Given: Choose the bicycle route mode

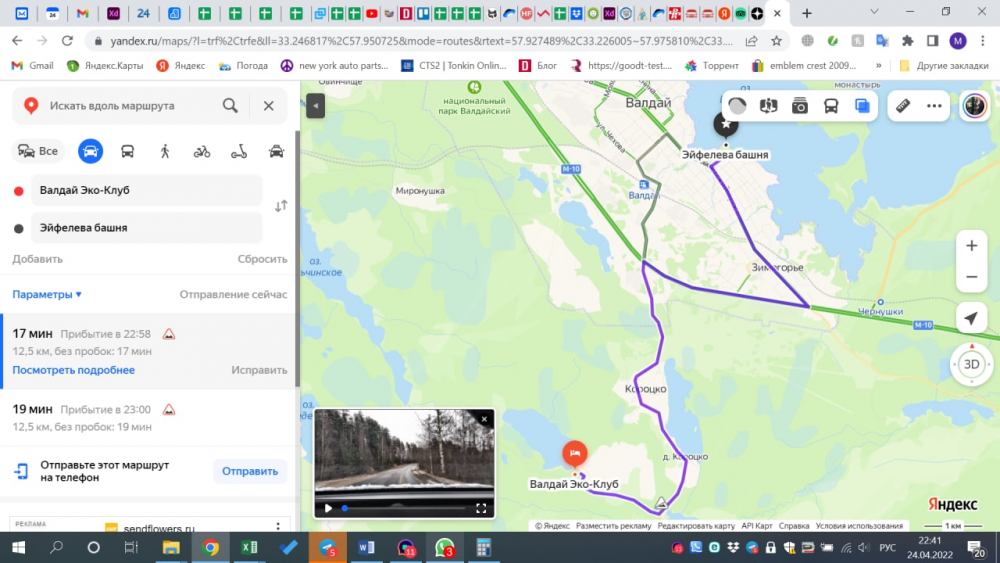Looking at the screenshot, I should coord(202,151).
